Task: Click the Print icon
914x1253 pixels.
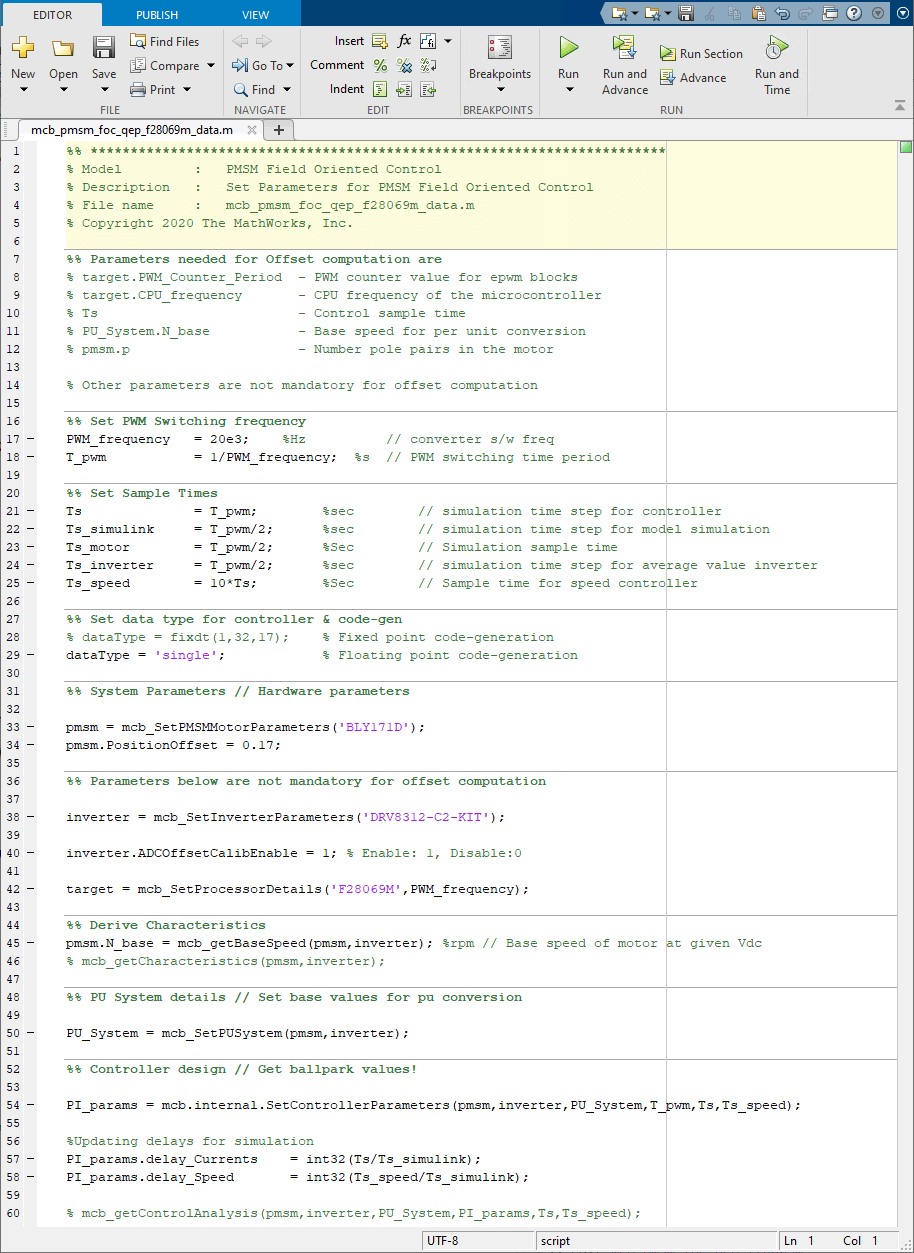Action: click(x=138, y=90)
